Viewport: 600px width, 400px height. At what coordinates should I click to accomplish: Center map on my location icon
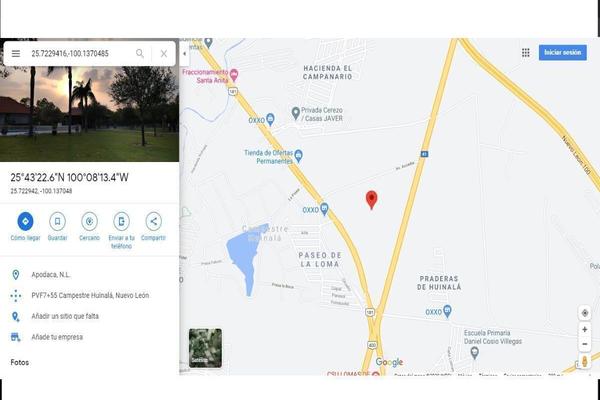(585, 313)
